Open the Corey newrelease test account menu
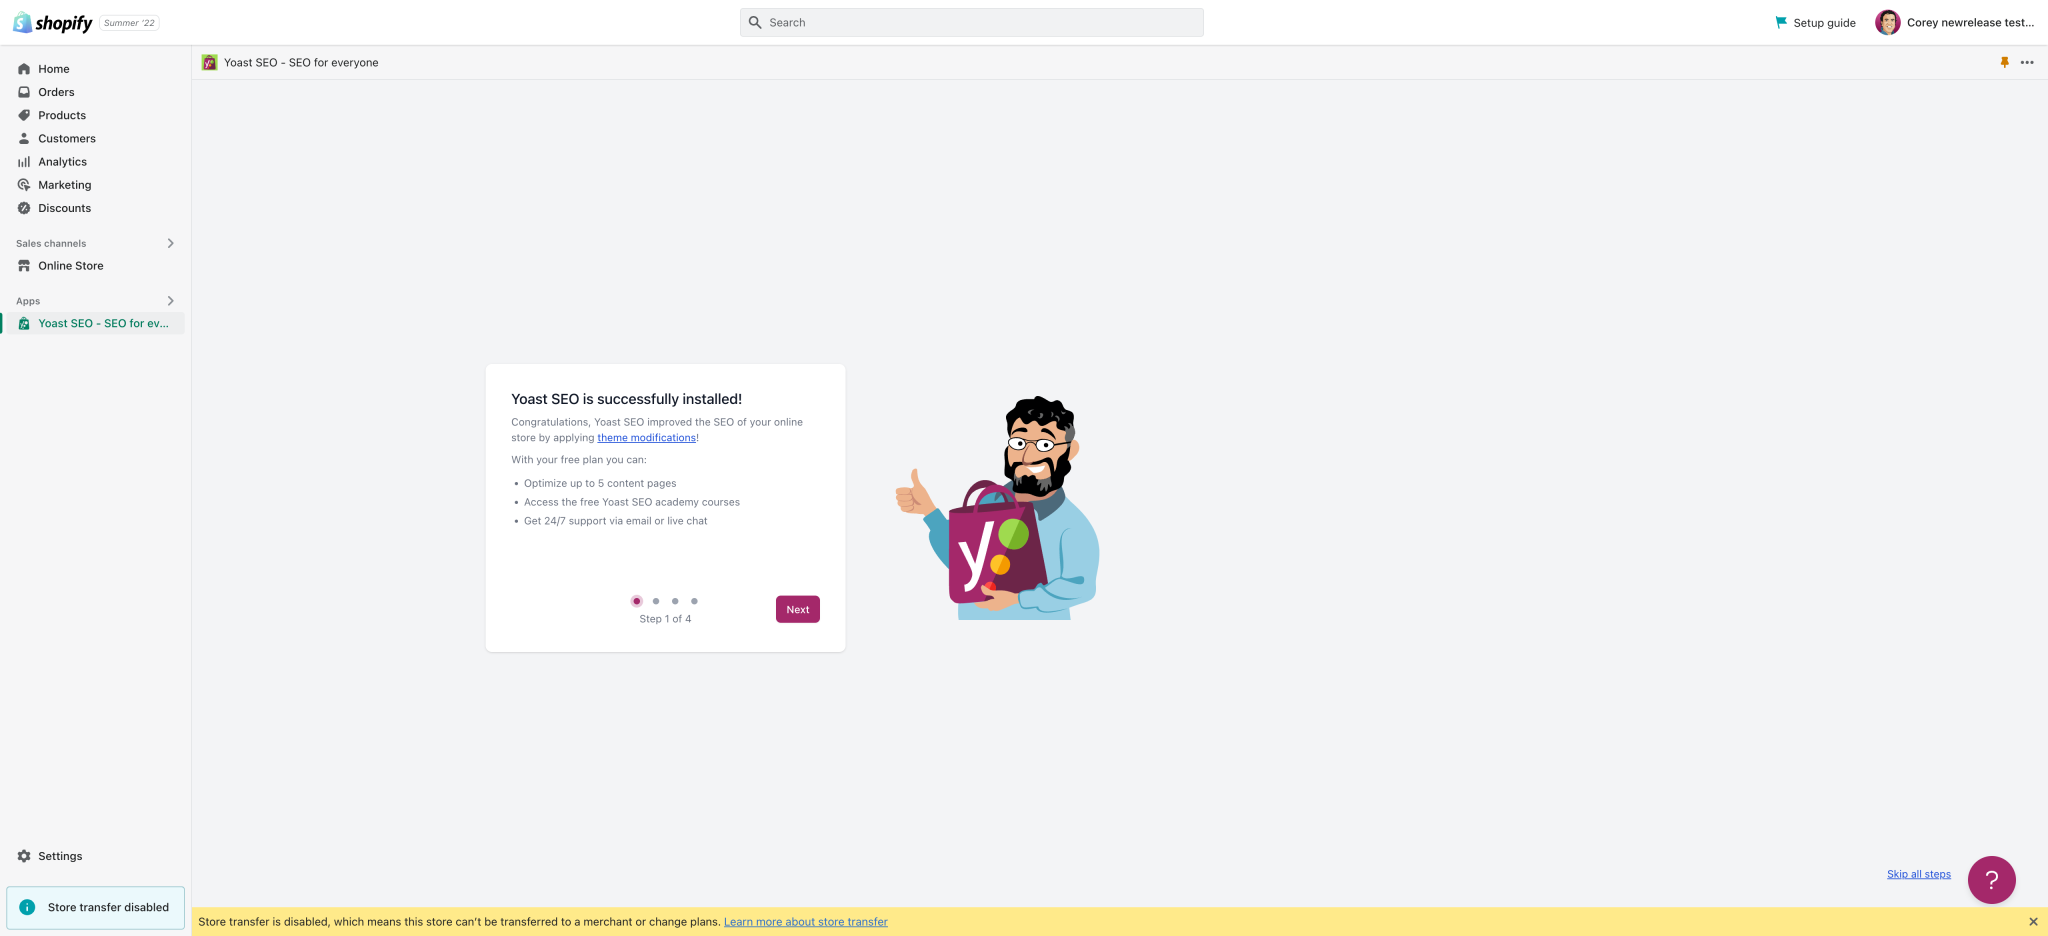Image resolution: width=2048 pixels, height=936 pixels. pyautogui.click(x=1955, y=22)
